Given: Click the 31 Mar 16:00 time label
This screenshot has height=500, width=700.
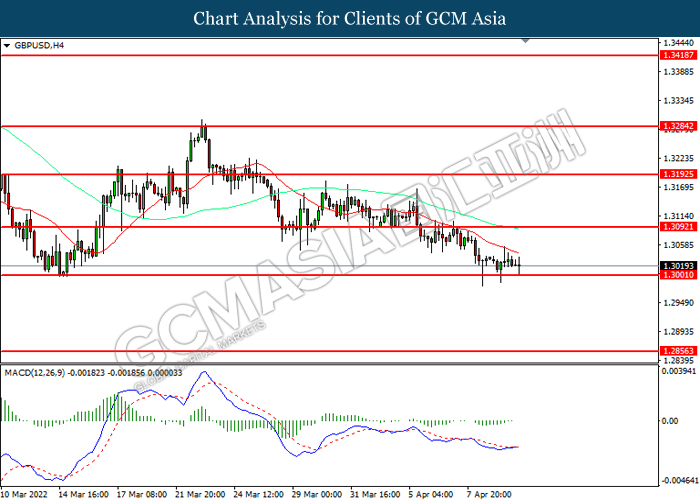Looking at the screenshot, I should (x=375, y=494).
